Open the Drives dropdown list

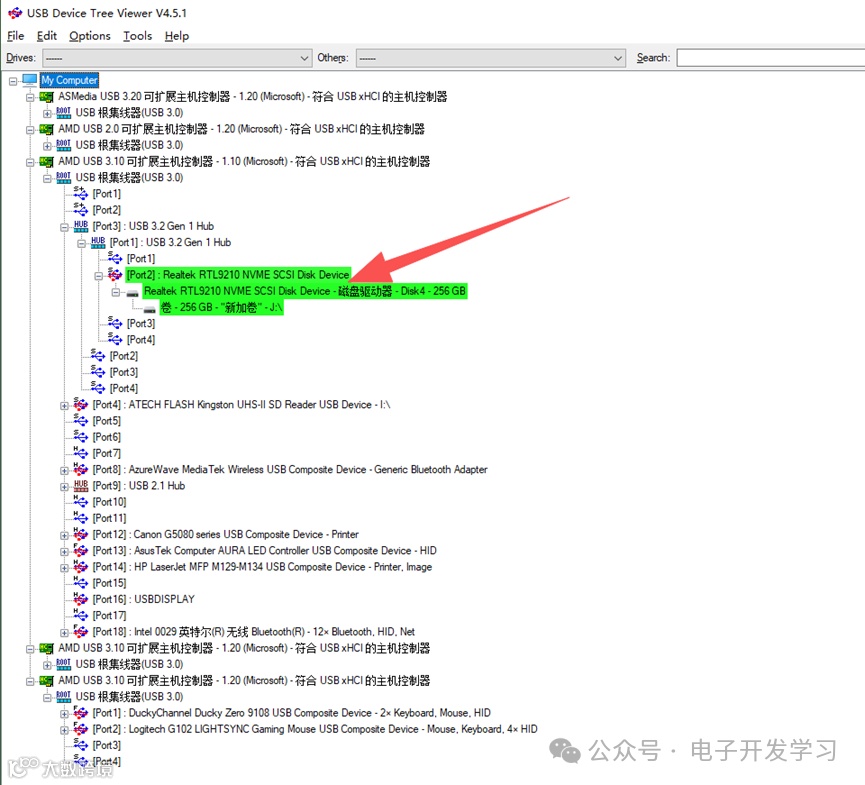point(177,58)
